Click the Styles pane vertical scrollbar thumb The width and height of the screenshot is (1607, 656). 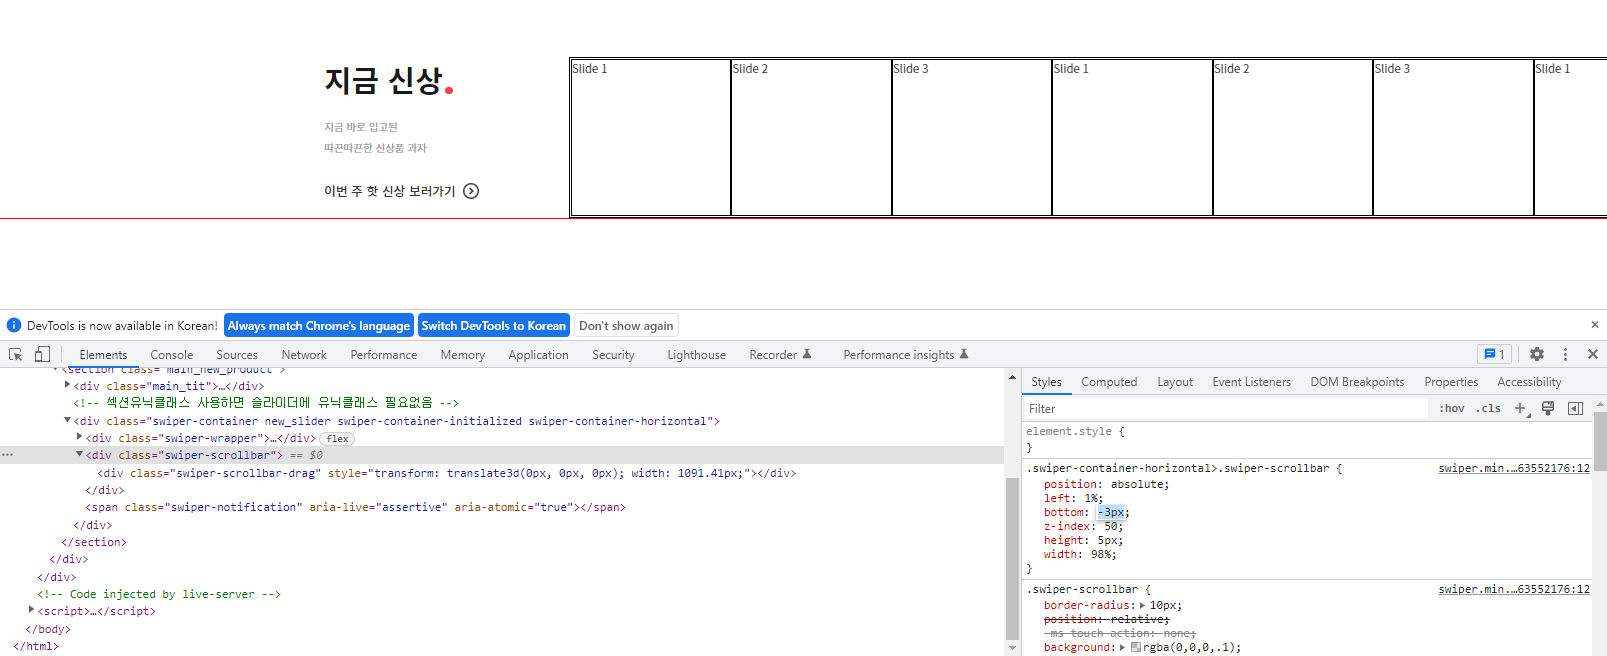(1600, 439)
